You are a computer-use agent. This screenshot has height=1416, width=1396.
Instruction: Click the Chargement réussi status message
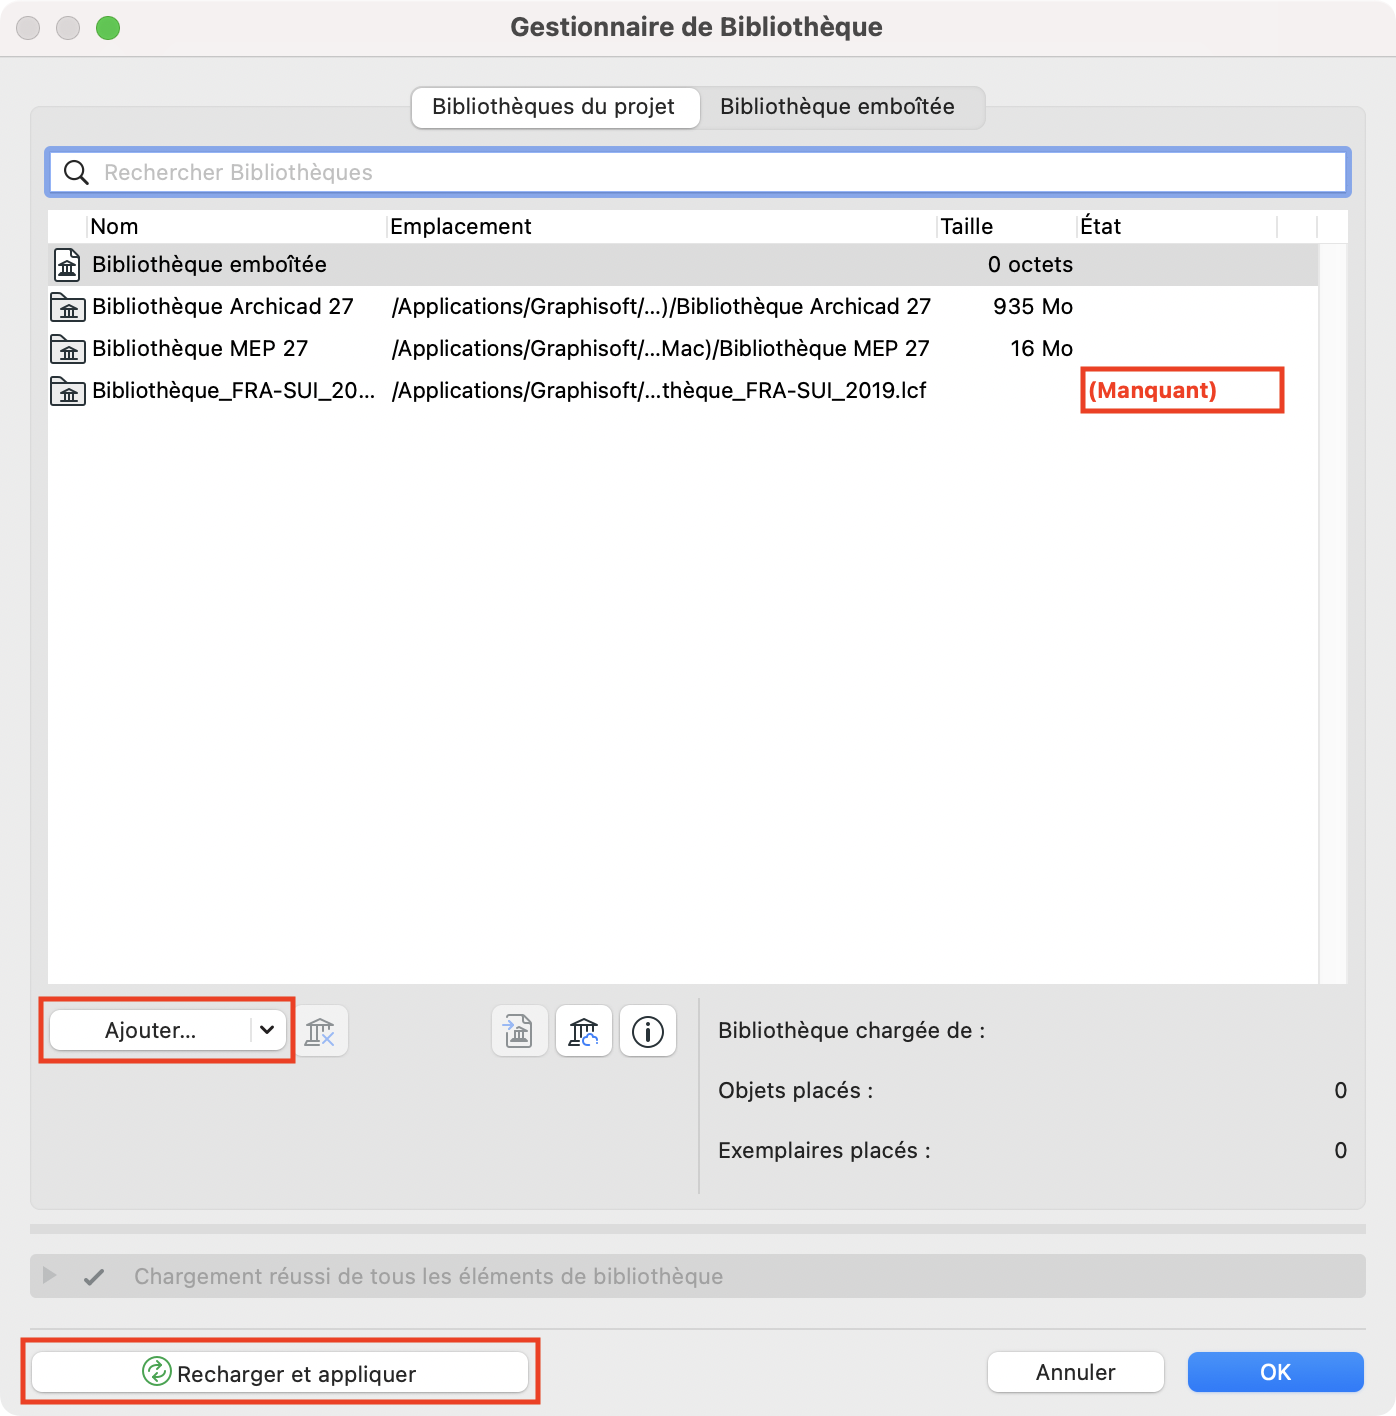(428, 1277)
